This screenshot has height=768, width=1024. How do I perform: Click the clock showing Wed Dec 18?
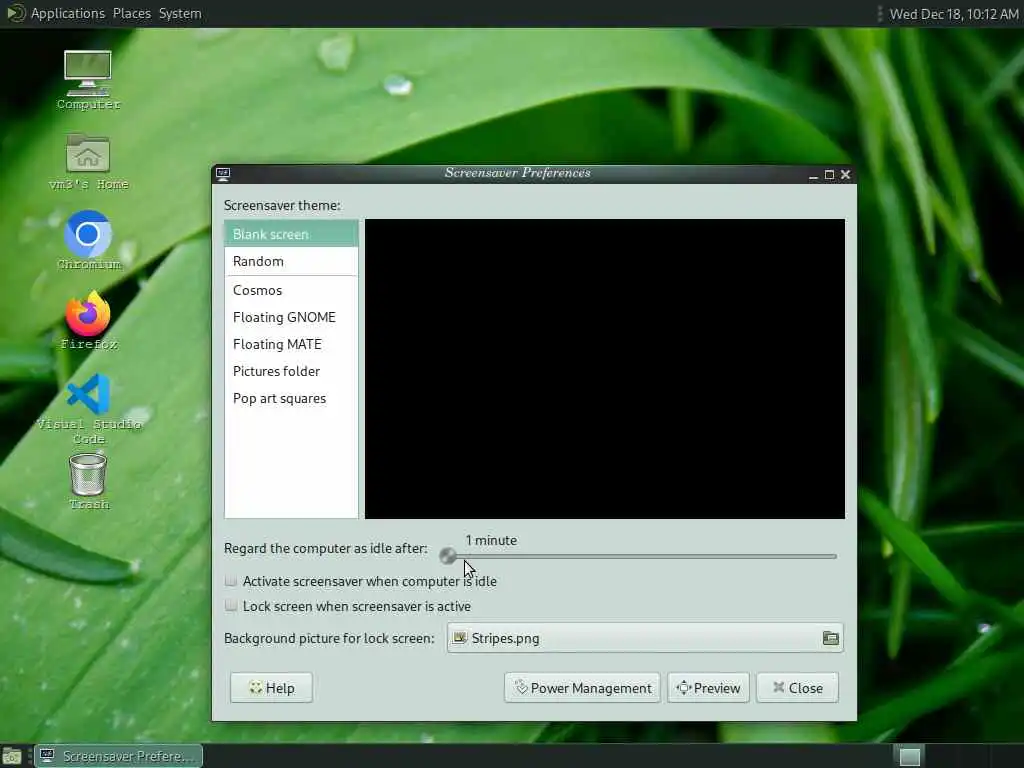click(953, 14)
